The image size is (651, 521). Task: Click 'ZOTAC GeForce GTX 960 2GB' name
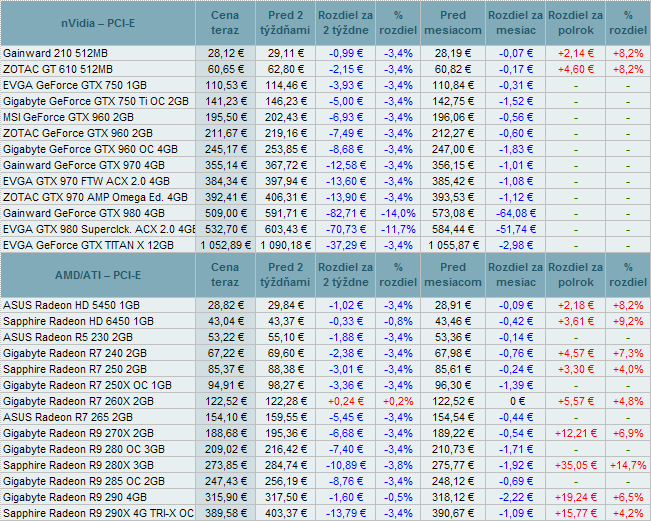click(78, 133)
